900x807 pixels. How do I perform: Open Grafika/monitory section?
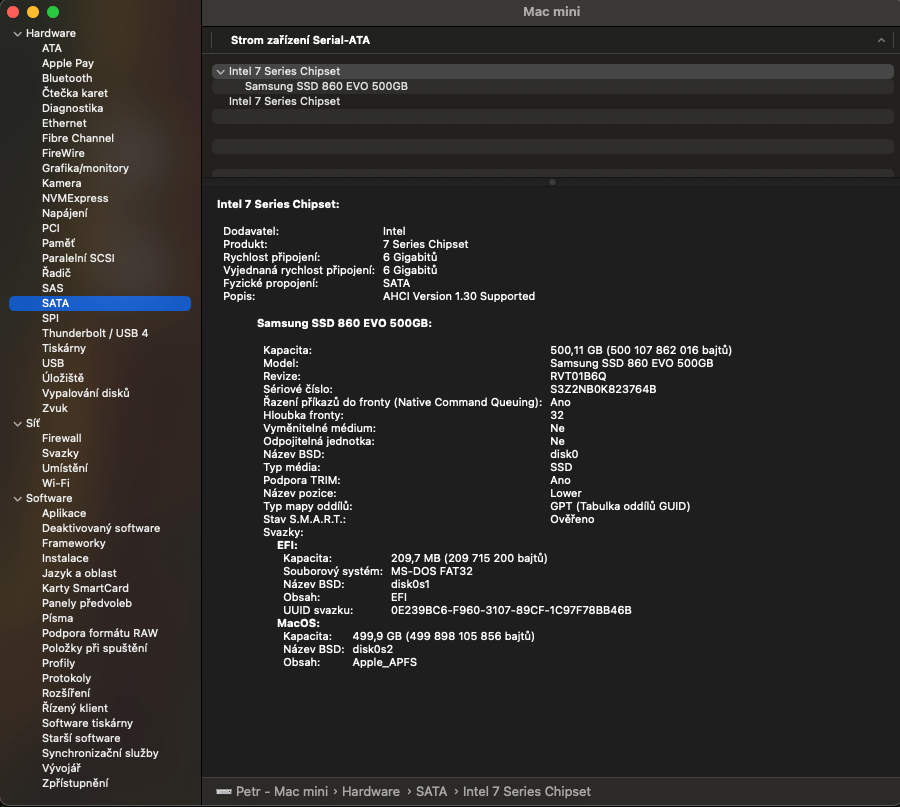(x=85, y=168)
